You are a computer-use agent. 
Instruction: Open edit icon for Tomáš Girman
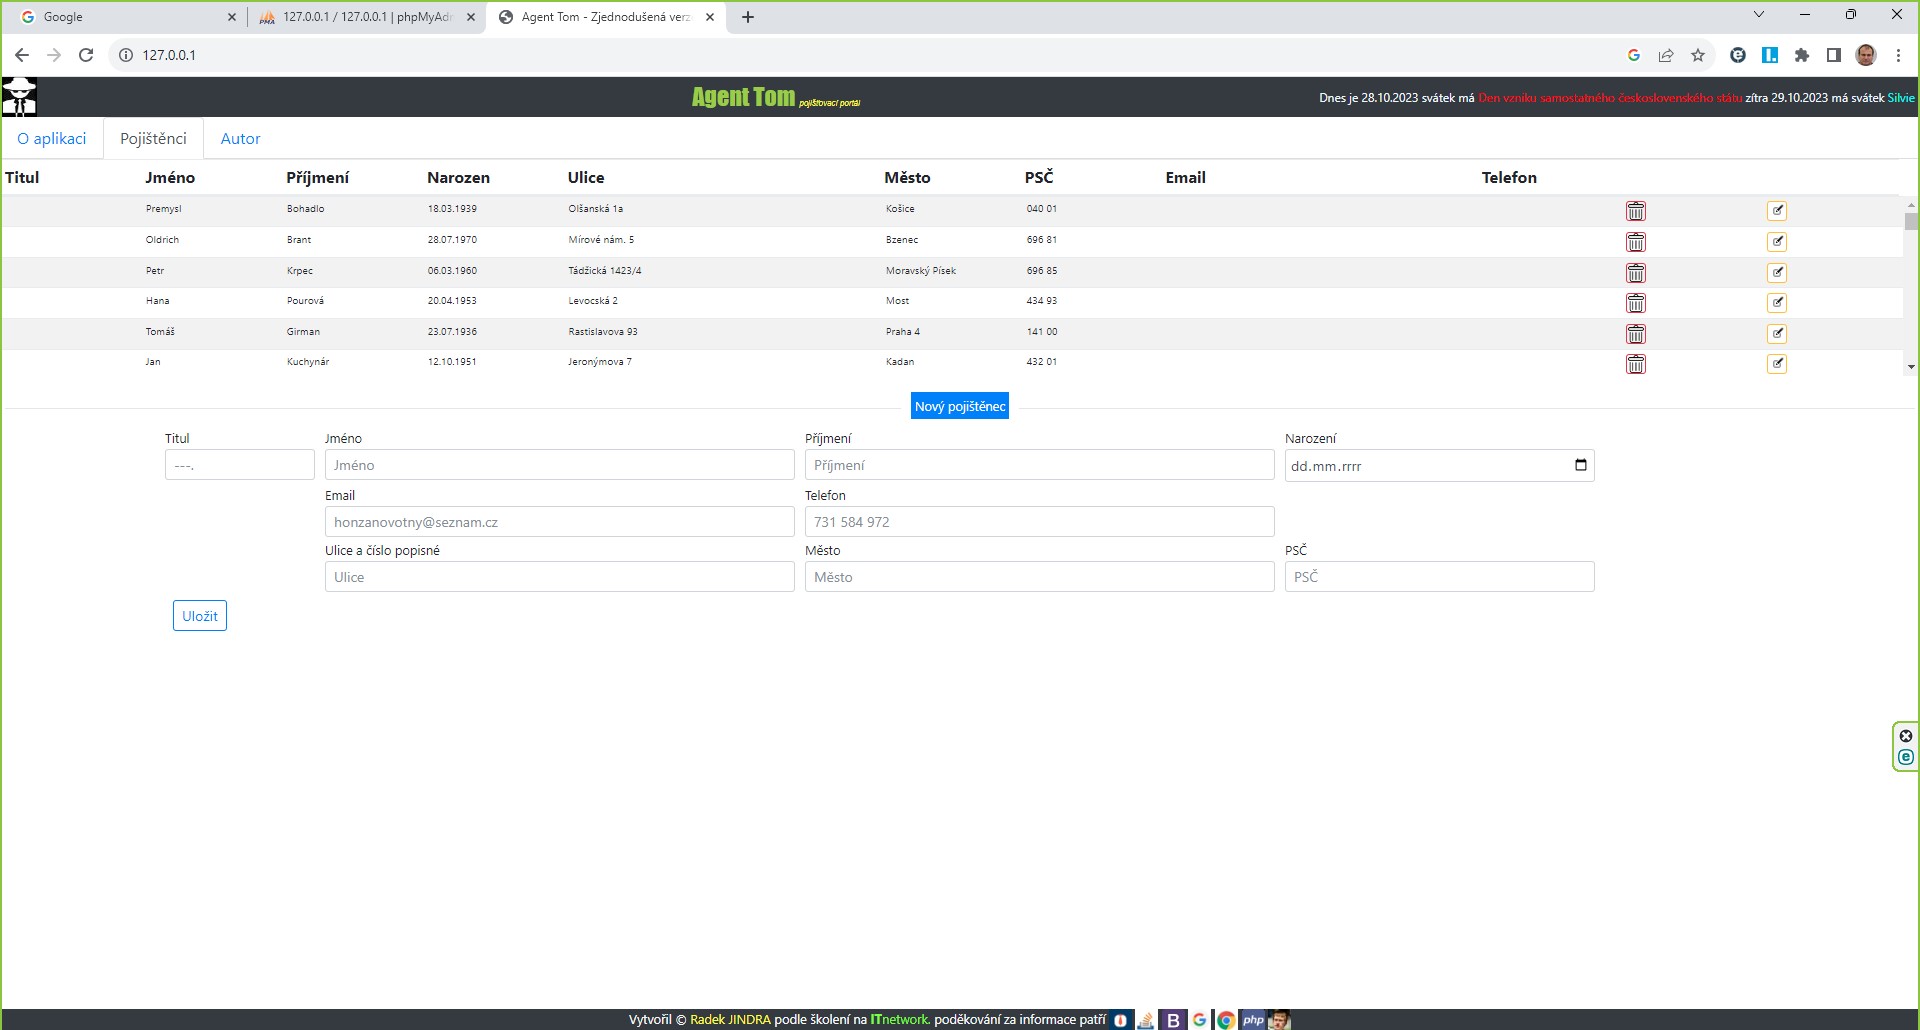click(x=1776, y=334)
